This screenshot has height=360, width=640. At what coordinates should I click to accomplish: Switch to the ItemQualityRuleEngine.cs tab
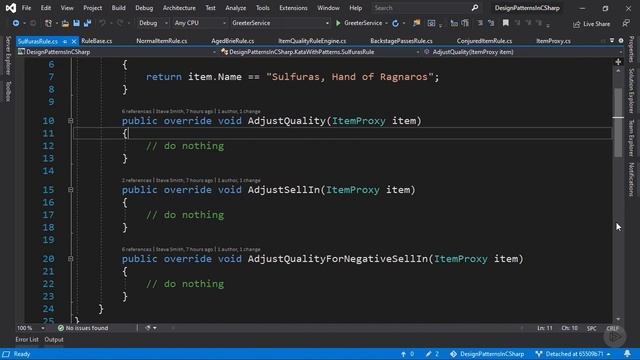click(x=312, y=41)
